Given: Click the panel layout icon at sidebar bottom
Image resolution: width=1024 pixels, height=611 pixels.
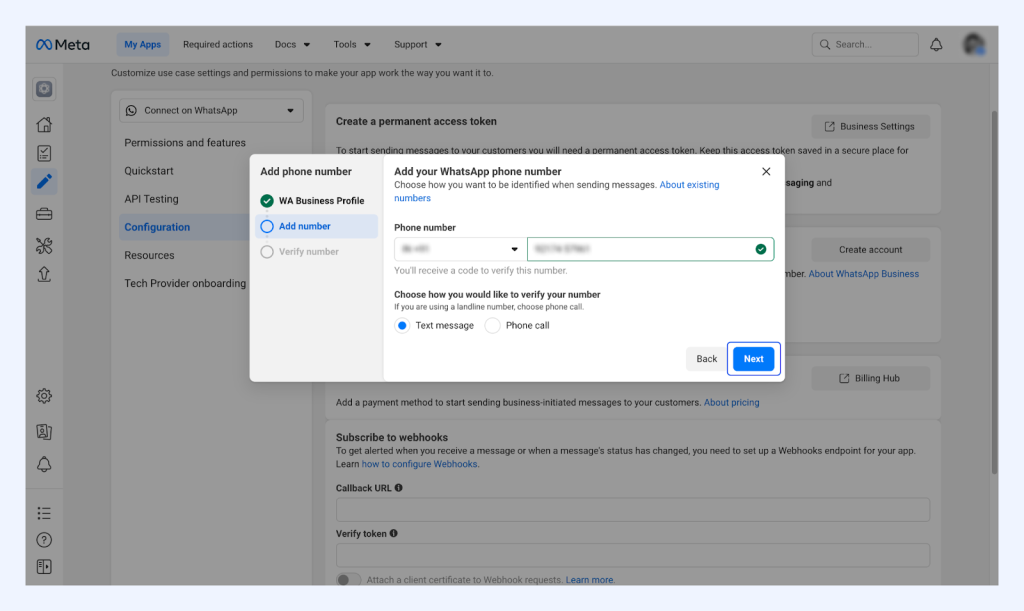Looking at the screenshot, I should point(44,567).
